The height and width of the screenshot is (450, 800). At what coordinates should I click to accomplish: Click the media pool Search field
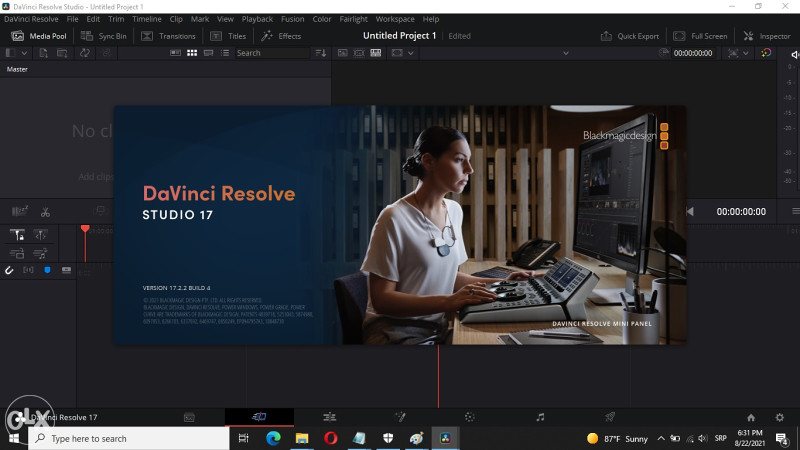point(272,53)
